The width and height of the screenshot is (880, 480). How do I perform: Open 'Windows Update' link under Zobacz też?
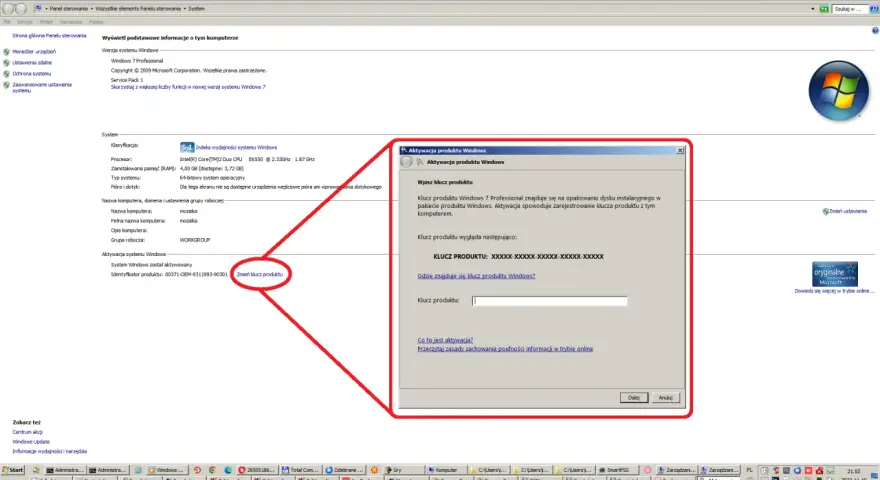[31, 442]
